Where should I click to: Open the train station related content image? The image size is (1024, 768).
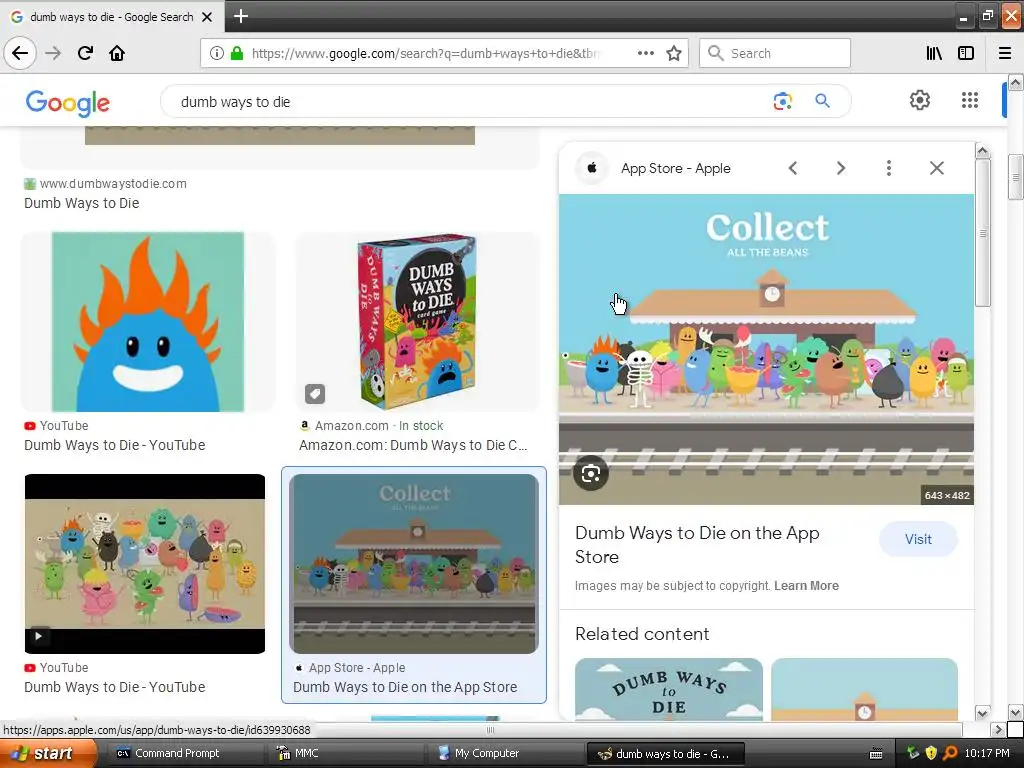(x=864, y=689)
